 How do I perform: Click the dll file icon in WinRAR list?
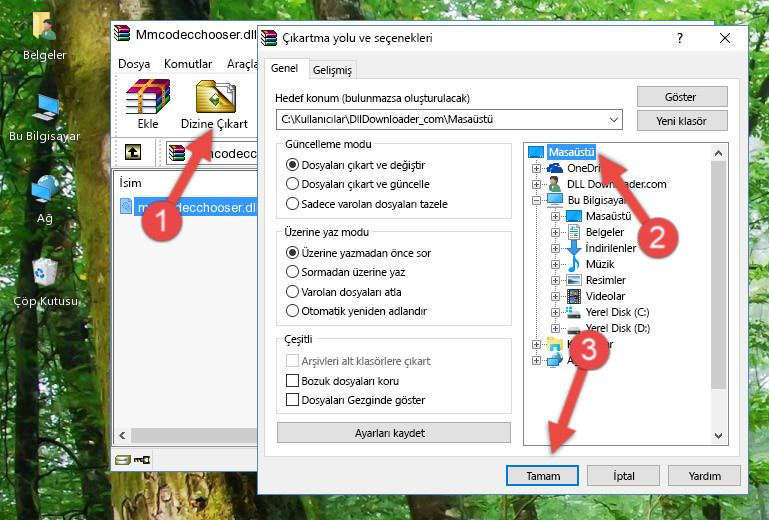coord(126,207)
